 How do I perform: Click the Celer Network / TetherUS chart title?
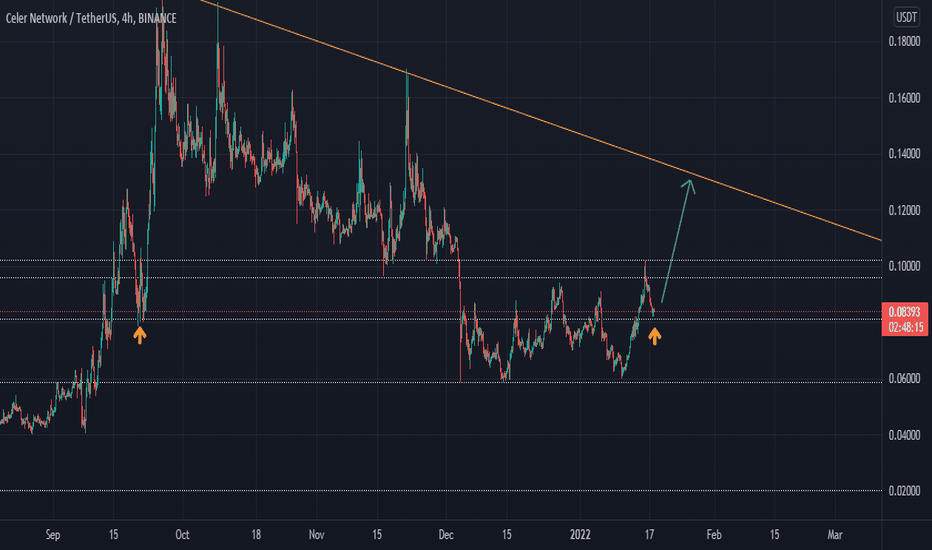pyautogui.click(x=90, y=18)
